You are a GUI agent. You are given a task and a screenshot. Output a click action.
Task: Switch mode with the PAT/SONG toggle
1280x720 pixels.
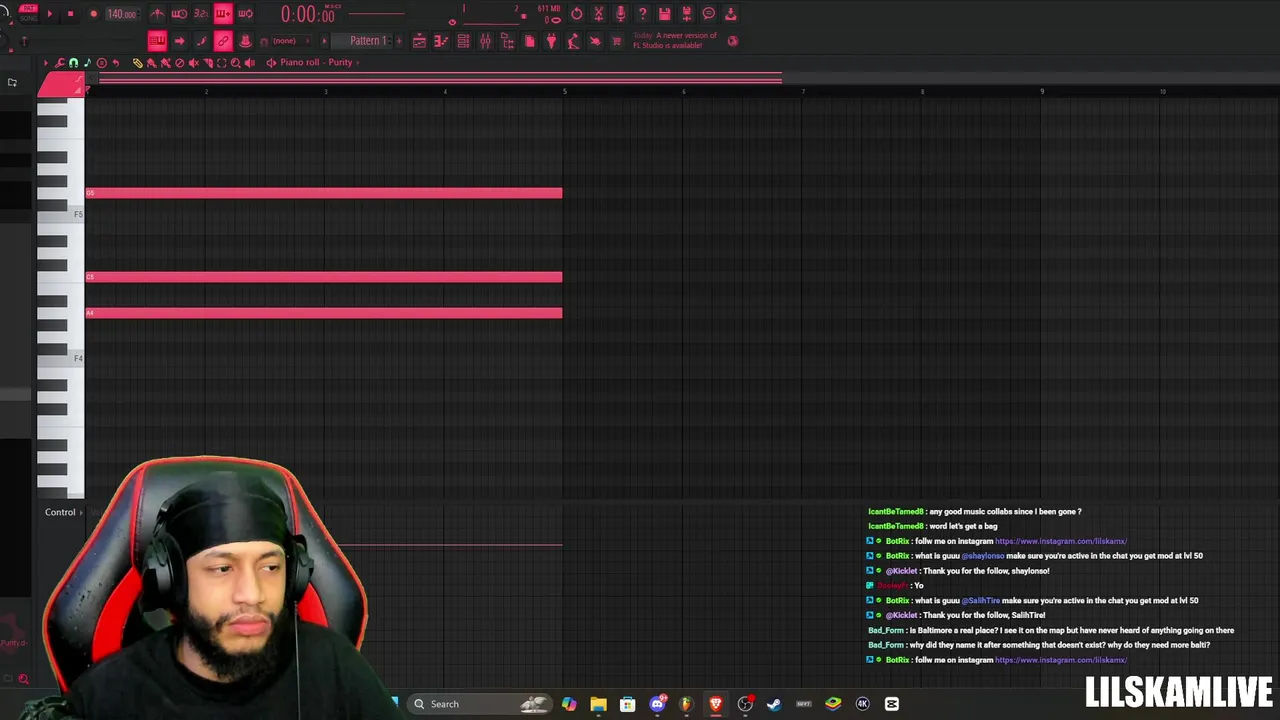coord(29,14)
